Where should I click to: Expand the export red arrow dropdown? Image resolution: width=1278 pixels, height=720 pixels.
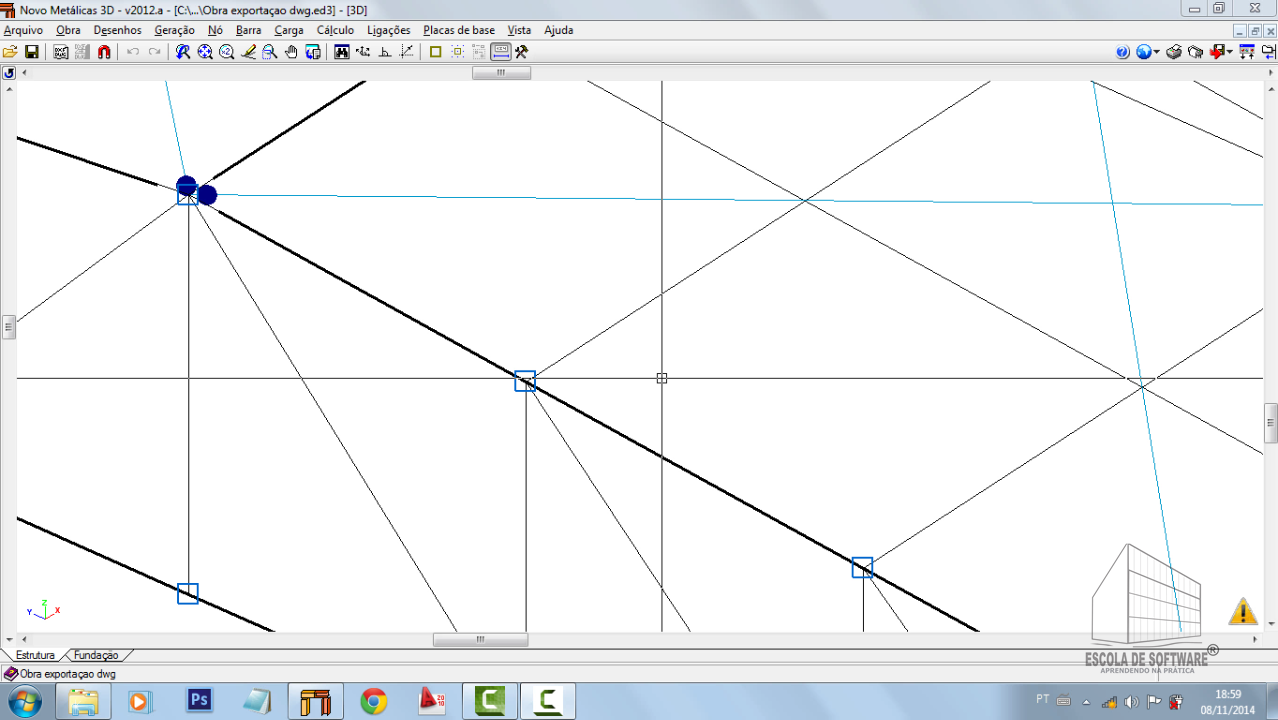tap(1229, 52)
